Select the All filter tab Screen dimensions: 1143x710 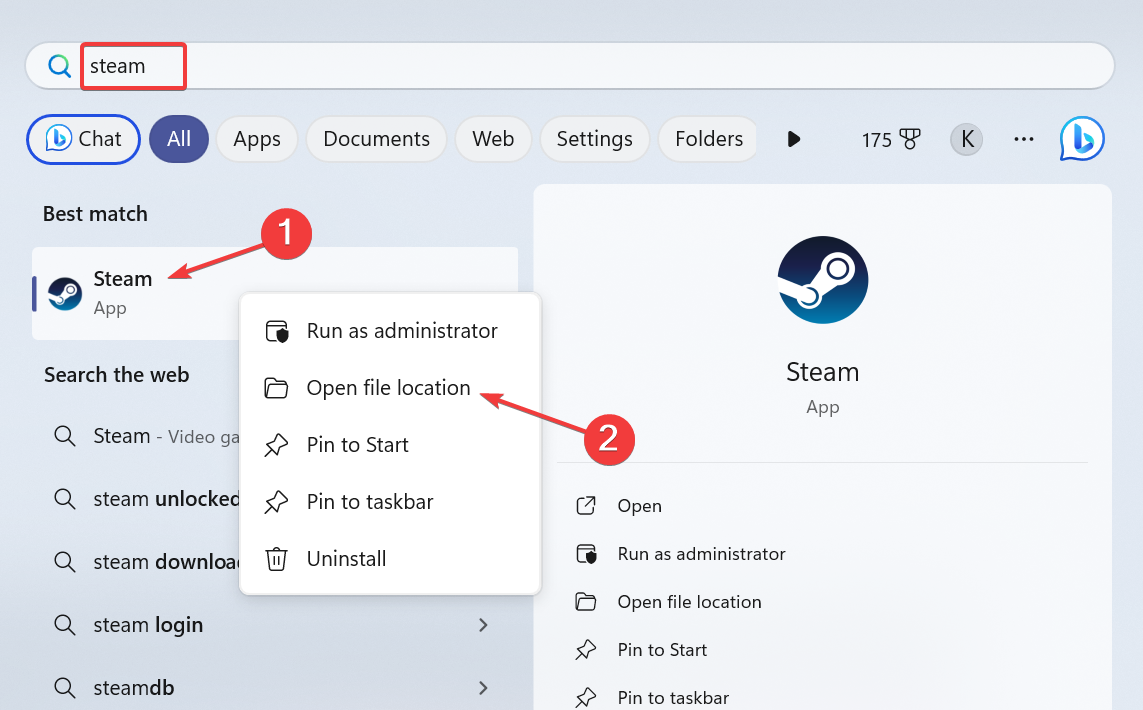click(x=179, y=139)
